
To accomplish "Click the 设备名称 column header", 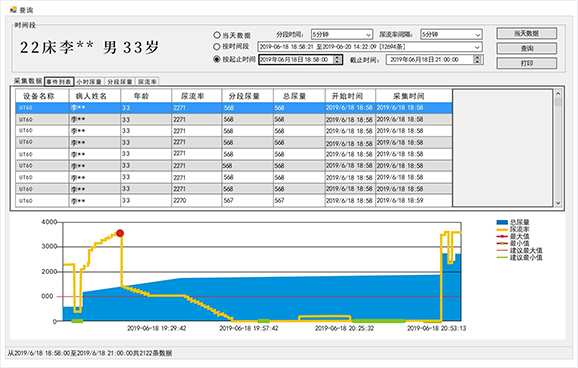I will 42,96.
